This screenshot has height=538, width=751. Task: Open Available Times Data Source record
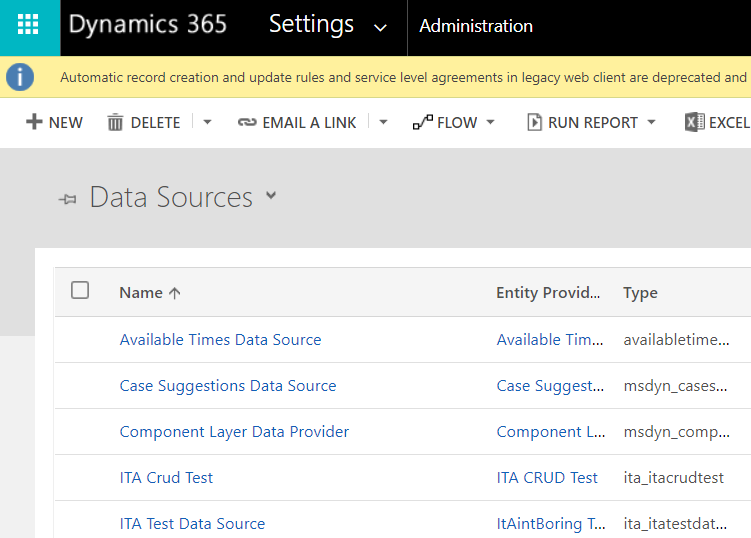[220, 339]
